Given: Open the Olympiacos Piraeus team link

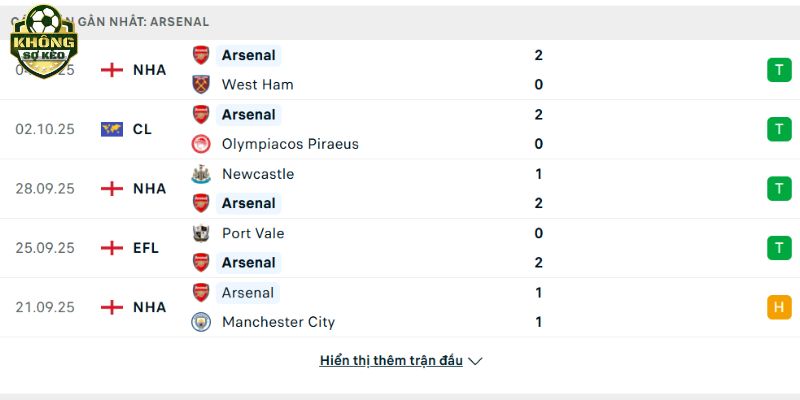Looking at the screenshot, I should (290, 144).
